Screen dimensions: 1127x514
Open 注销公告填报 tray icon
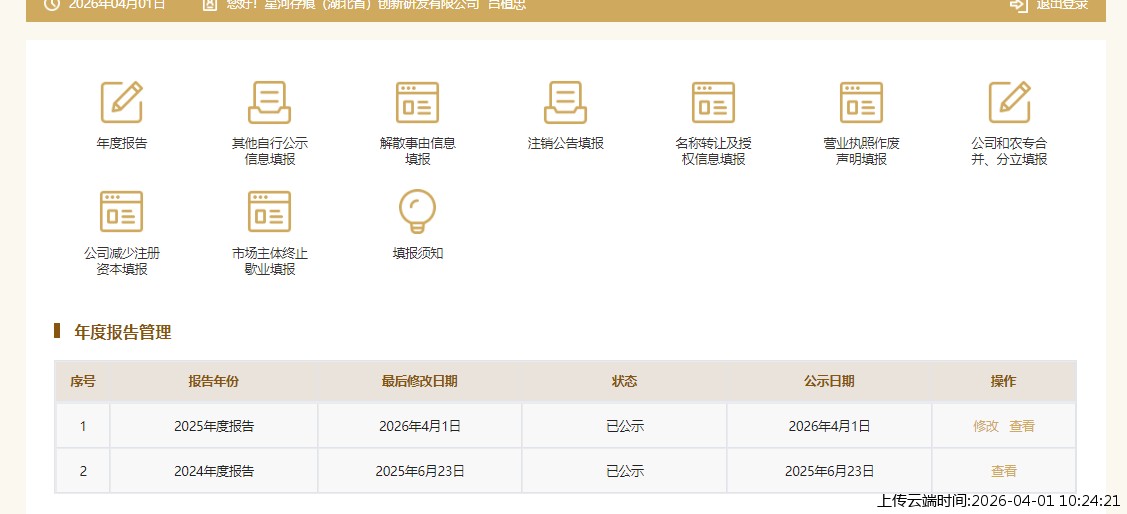point(566,102)
